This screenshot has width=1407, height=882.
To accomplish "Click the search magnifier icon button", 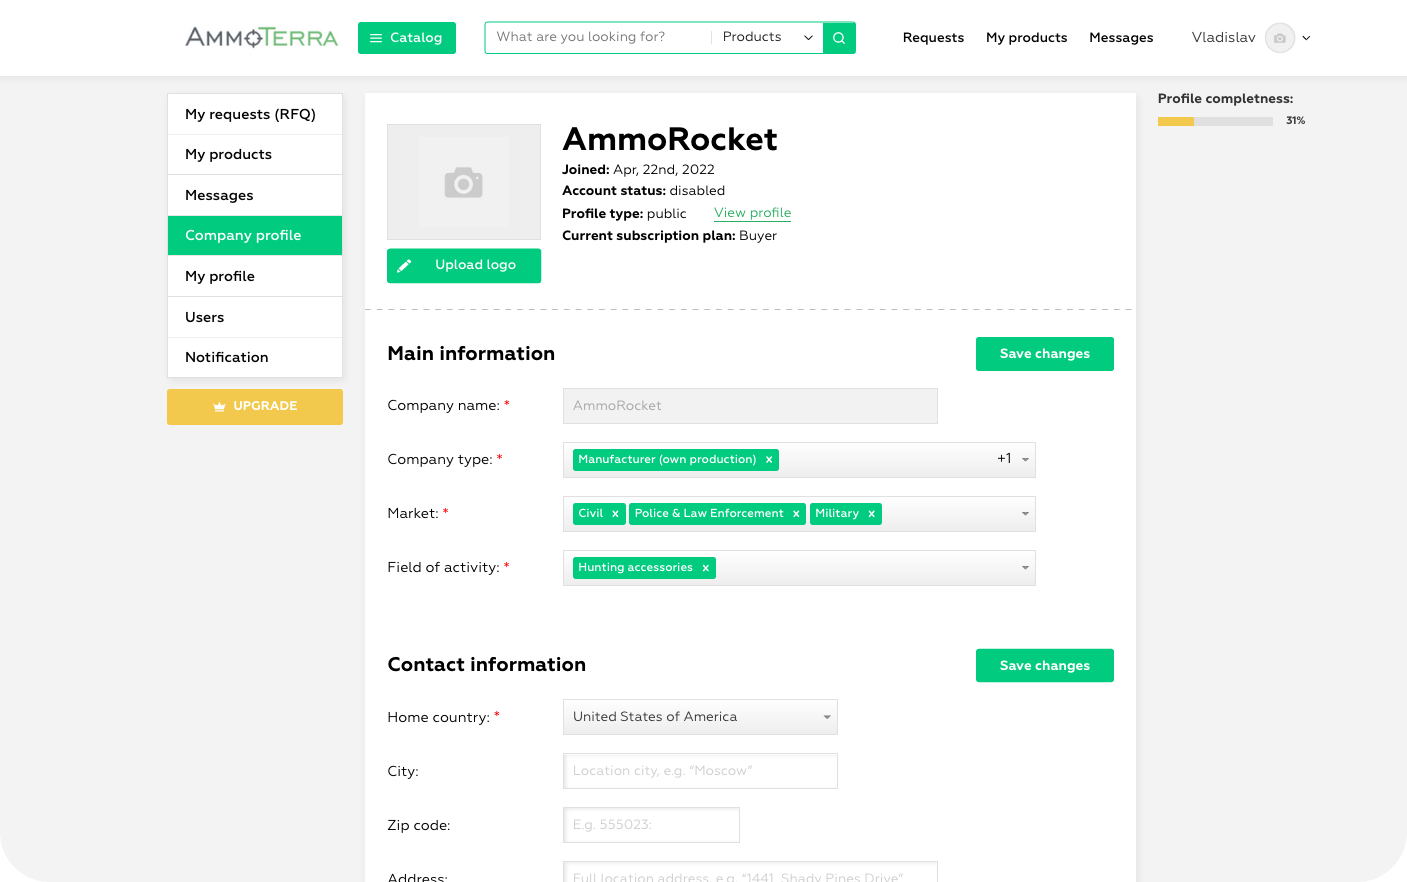I will coord(839,38).
